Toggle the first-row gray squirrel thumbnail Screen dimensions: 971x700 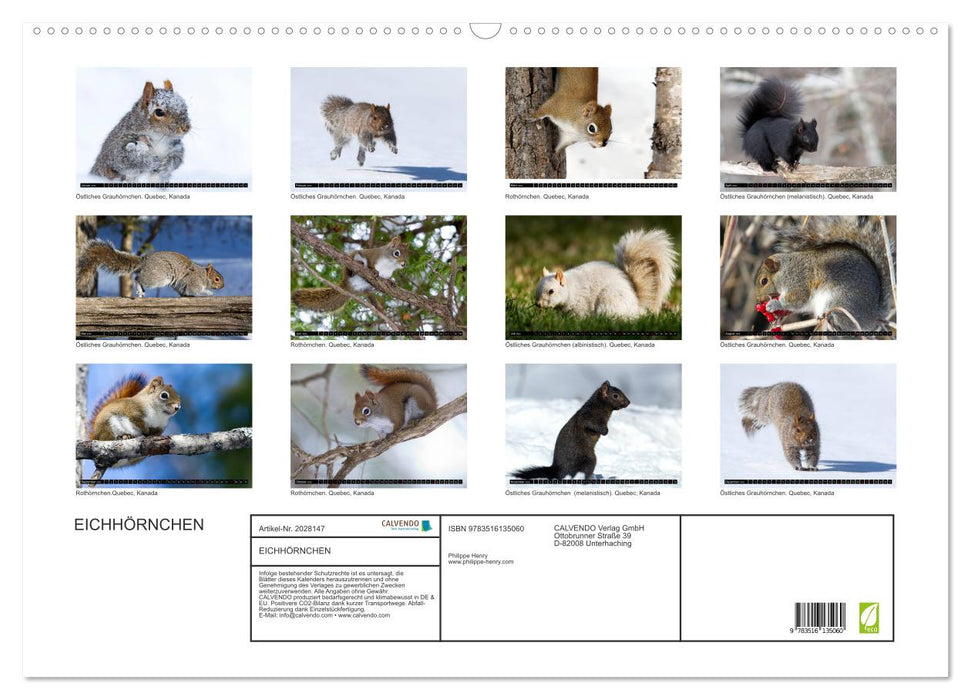tap(163, 125)
